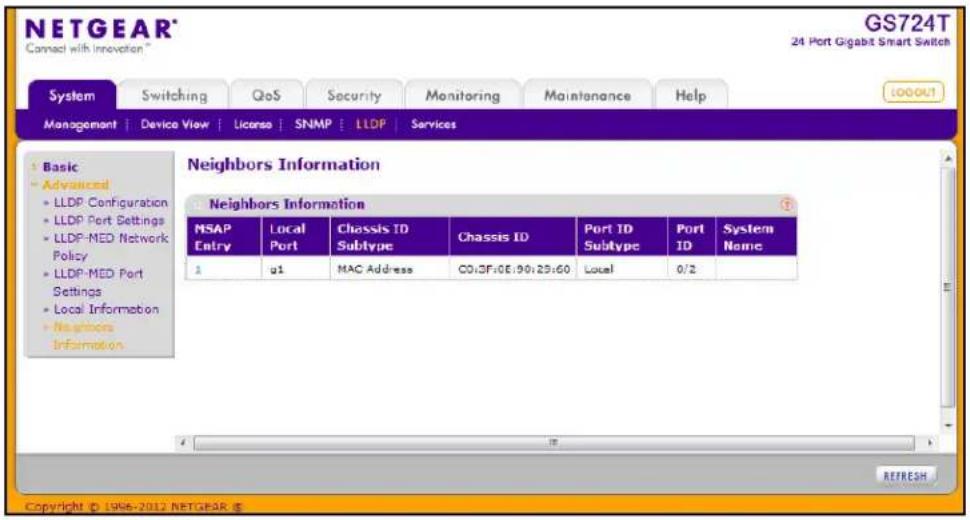Viewport: 970px width, 520px height.
Task: Click the System Name column header
Action: pyautogui.click(x=756, y=237)
